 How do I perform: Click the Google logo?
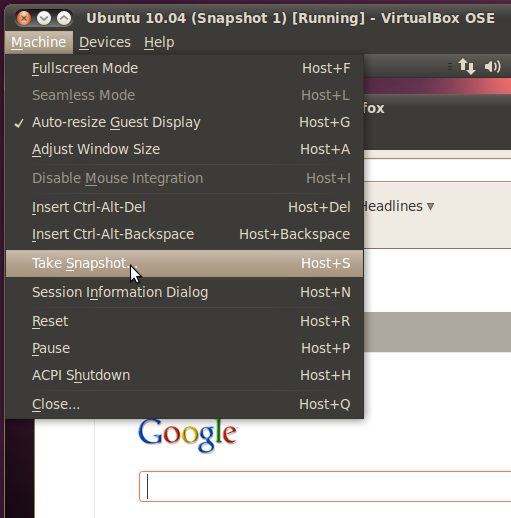point(188,434)
